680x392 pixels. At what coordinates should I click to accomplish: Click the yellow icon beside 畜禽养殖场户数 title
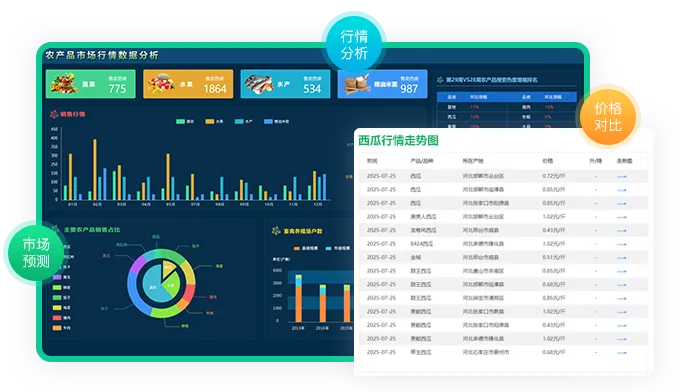(x=276, y=231)
